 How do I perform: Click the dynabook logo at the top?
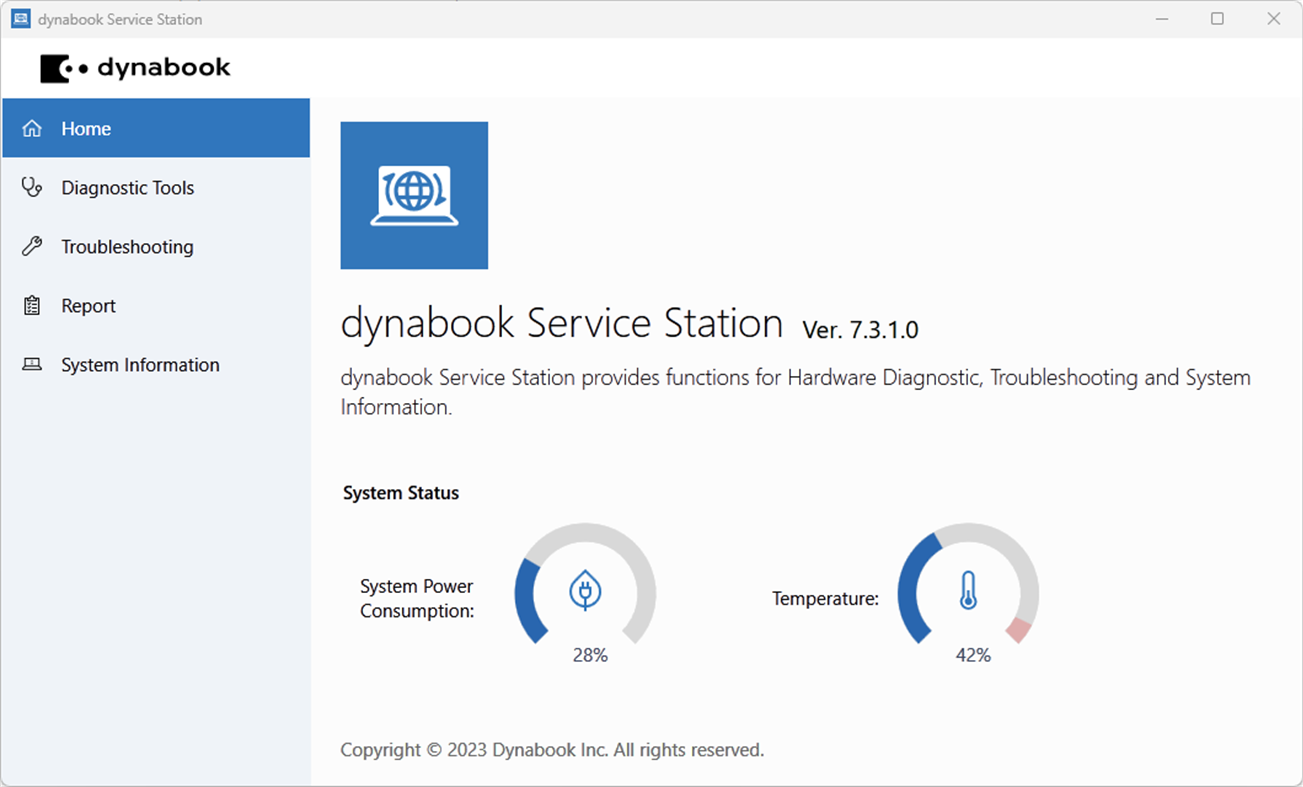pos(135,68)
